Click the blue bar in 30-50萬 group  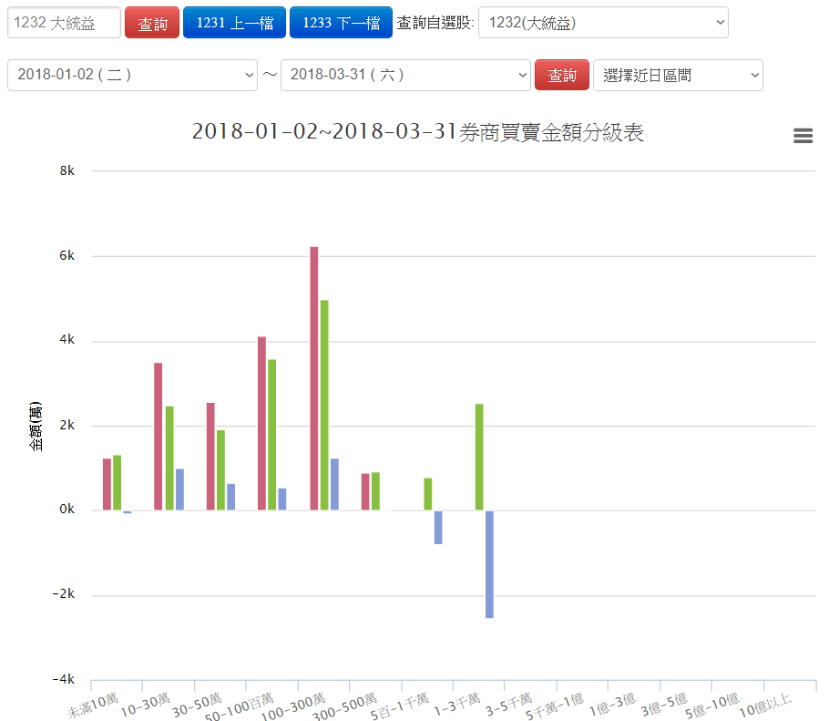click(x=231, y=497)
